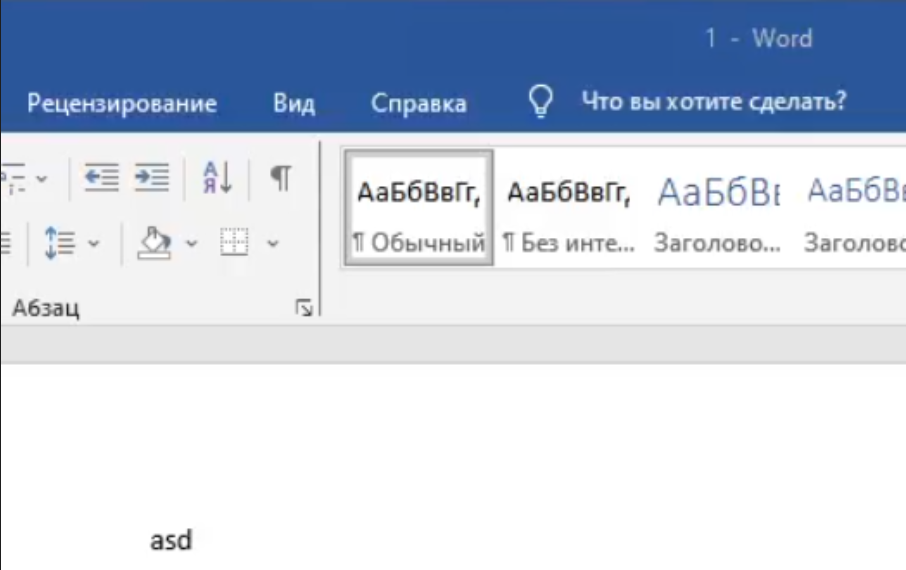Open the borders dropdown arrow

pos(273,244)
